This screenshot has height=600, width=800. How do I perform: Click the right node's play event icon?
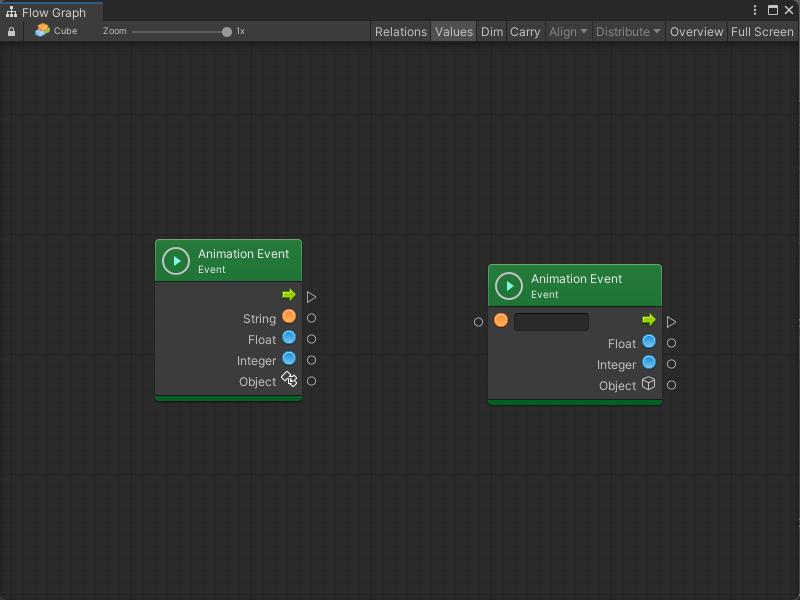pos(509,286)
